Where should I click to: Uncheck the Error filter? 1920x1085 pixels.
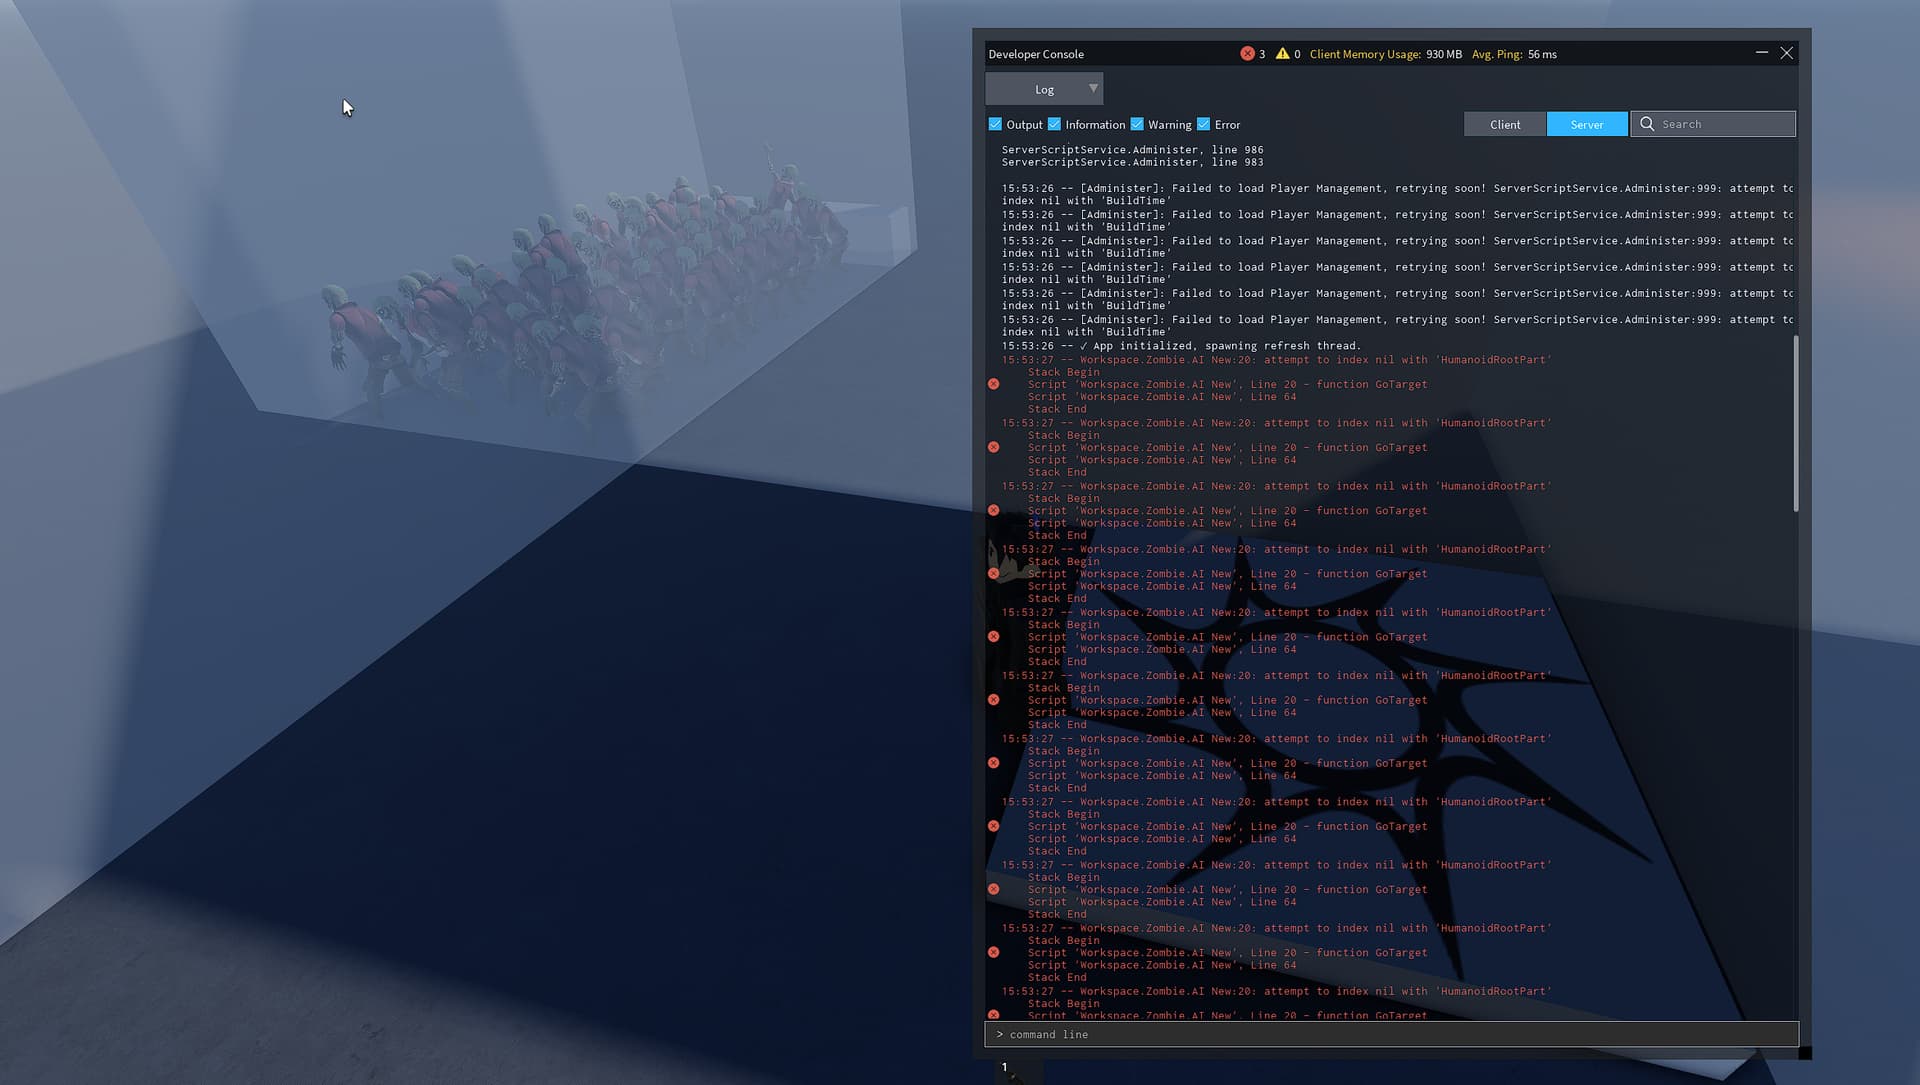tap(1203, 123)
